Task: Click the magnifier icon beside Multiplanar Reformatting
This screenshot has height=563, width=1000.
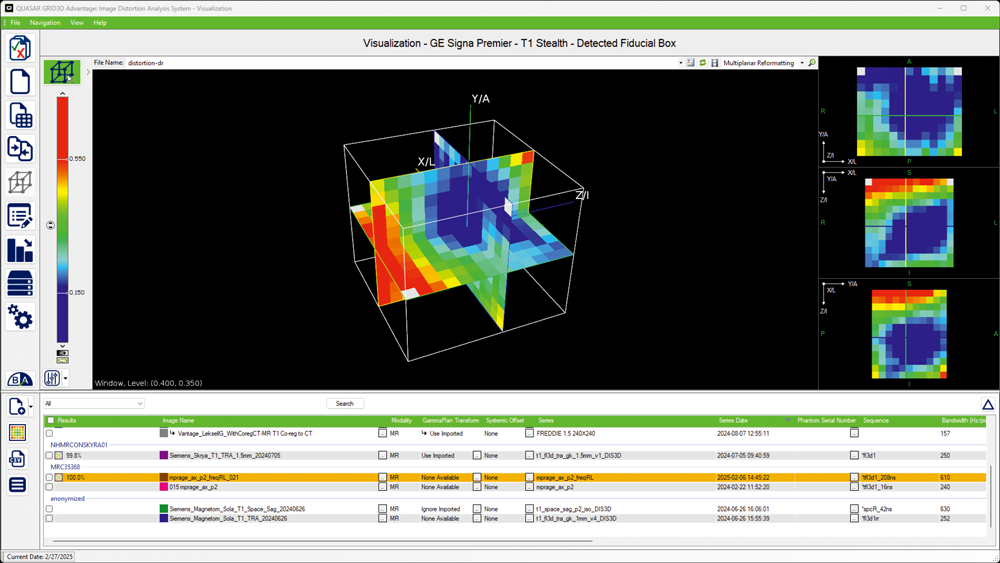Action: pos(812,63)
